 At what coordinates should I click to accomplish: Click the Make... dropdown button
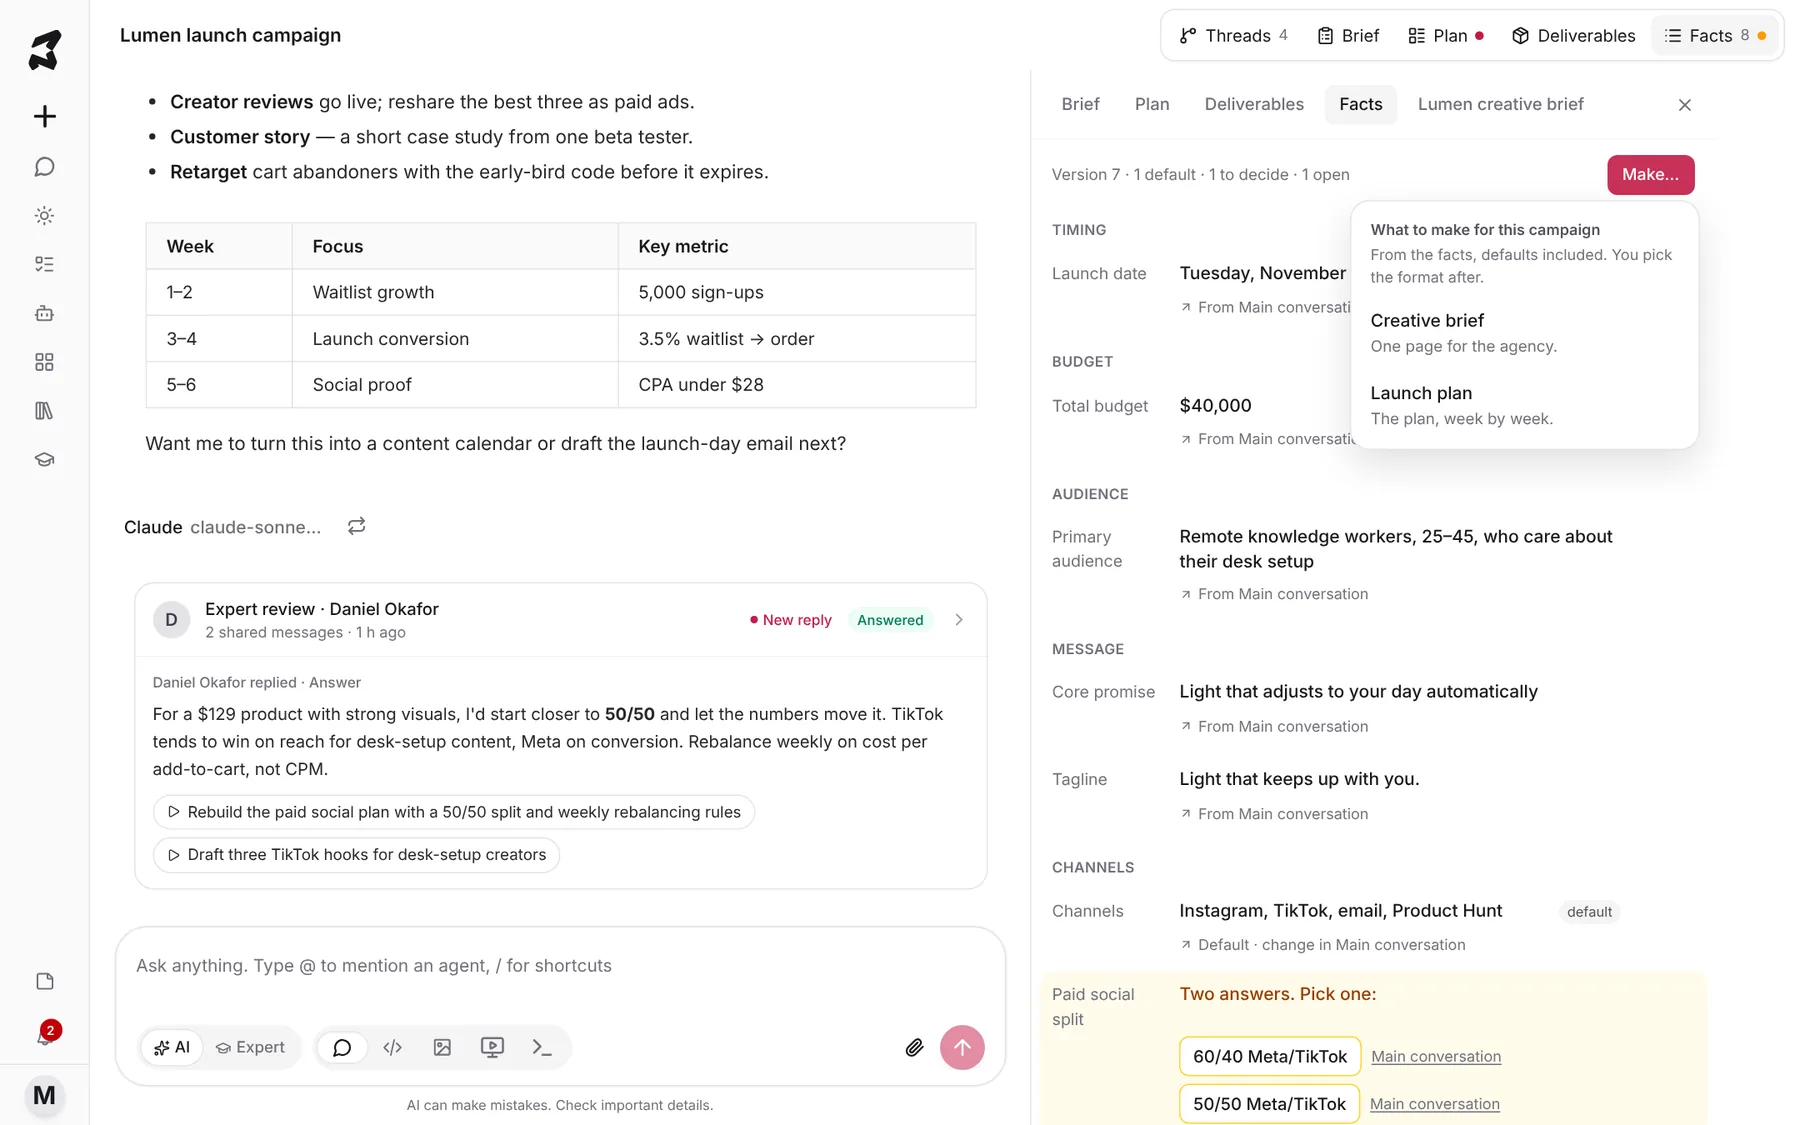(x=1651, y=175)
